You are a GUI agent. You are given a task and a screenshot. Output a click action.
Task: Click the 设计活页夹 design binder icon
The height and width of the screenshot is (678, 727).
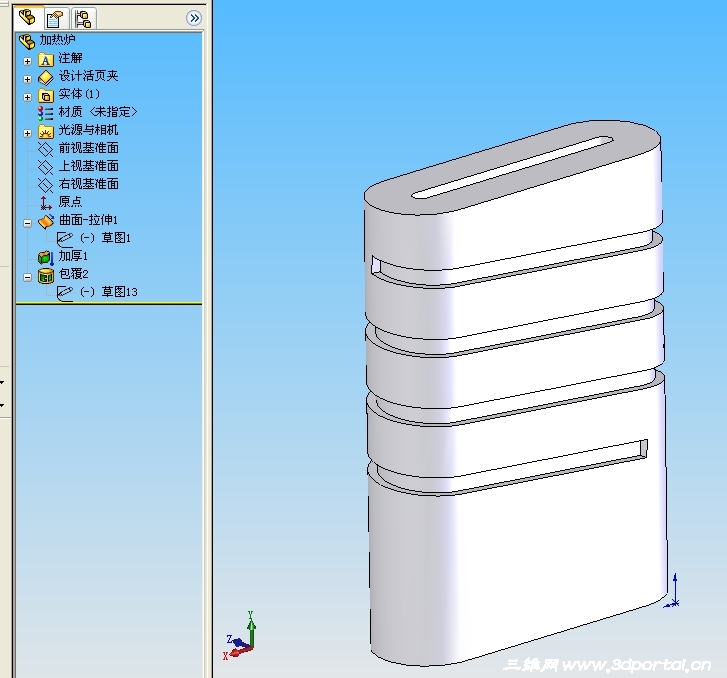click(x=45, y=77)
